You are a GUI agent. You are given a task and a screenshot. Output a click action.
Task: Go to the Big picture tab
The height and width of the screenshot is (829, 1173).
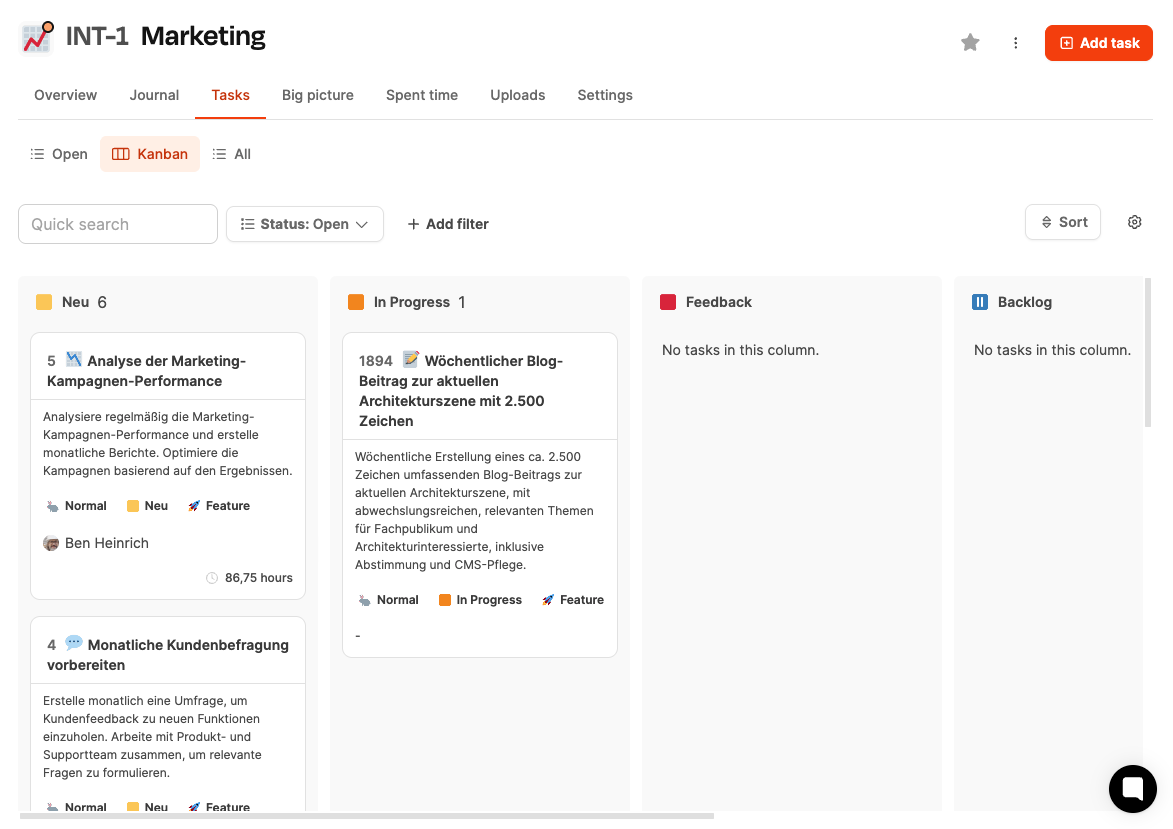click(x=318, y=95)
